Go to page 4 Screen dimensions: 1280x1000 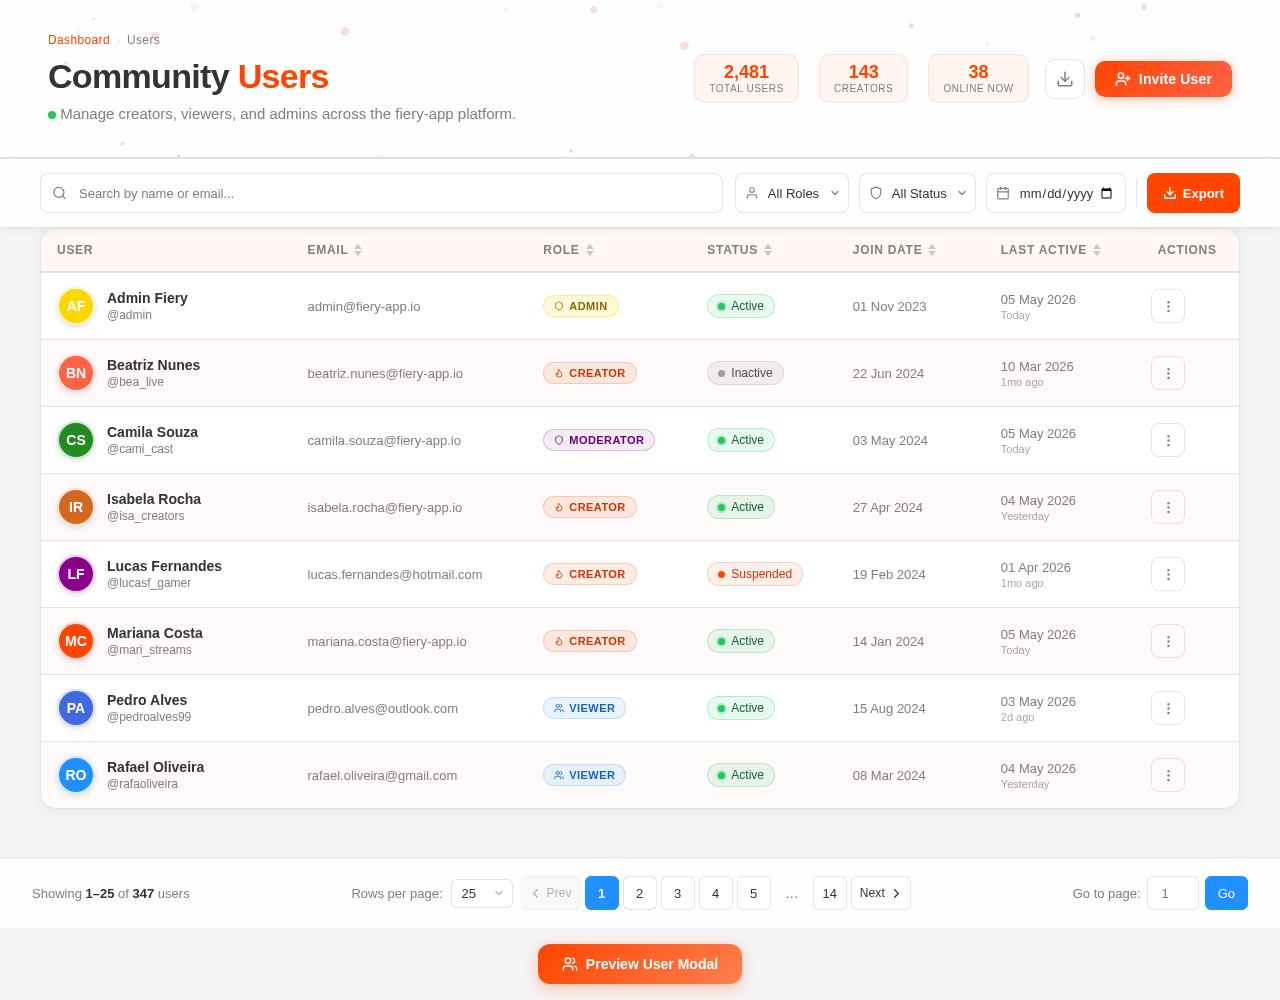[716, 893]
